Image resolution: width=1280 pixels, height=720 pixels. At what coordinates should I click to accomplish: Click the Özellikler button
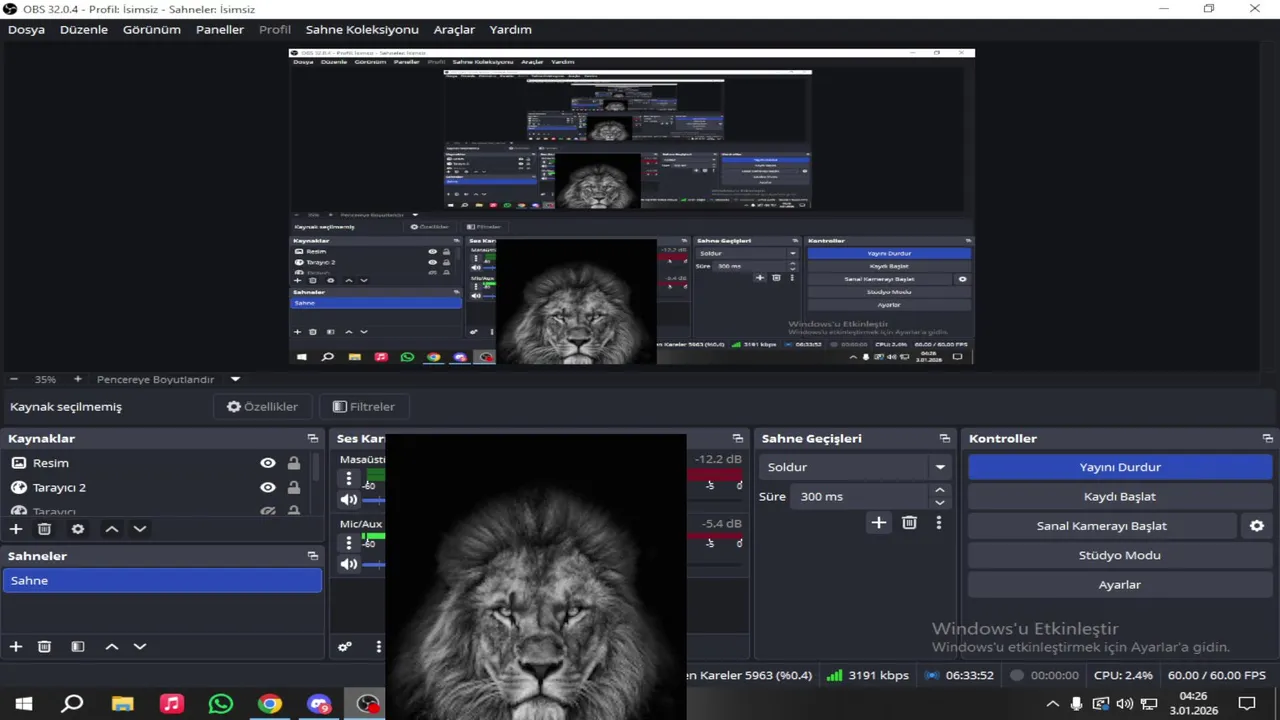point(262,407)
